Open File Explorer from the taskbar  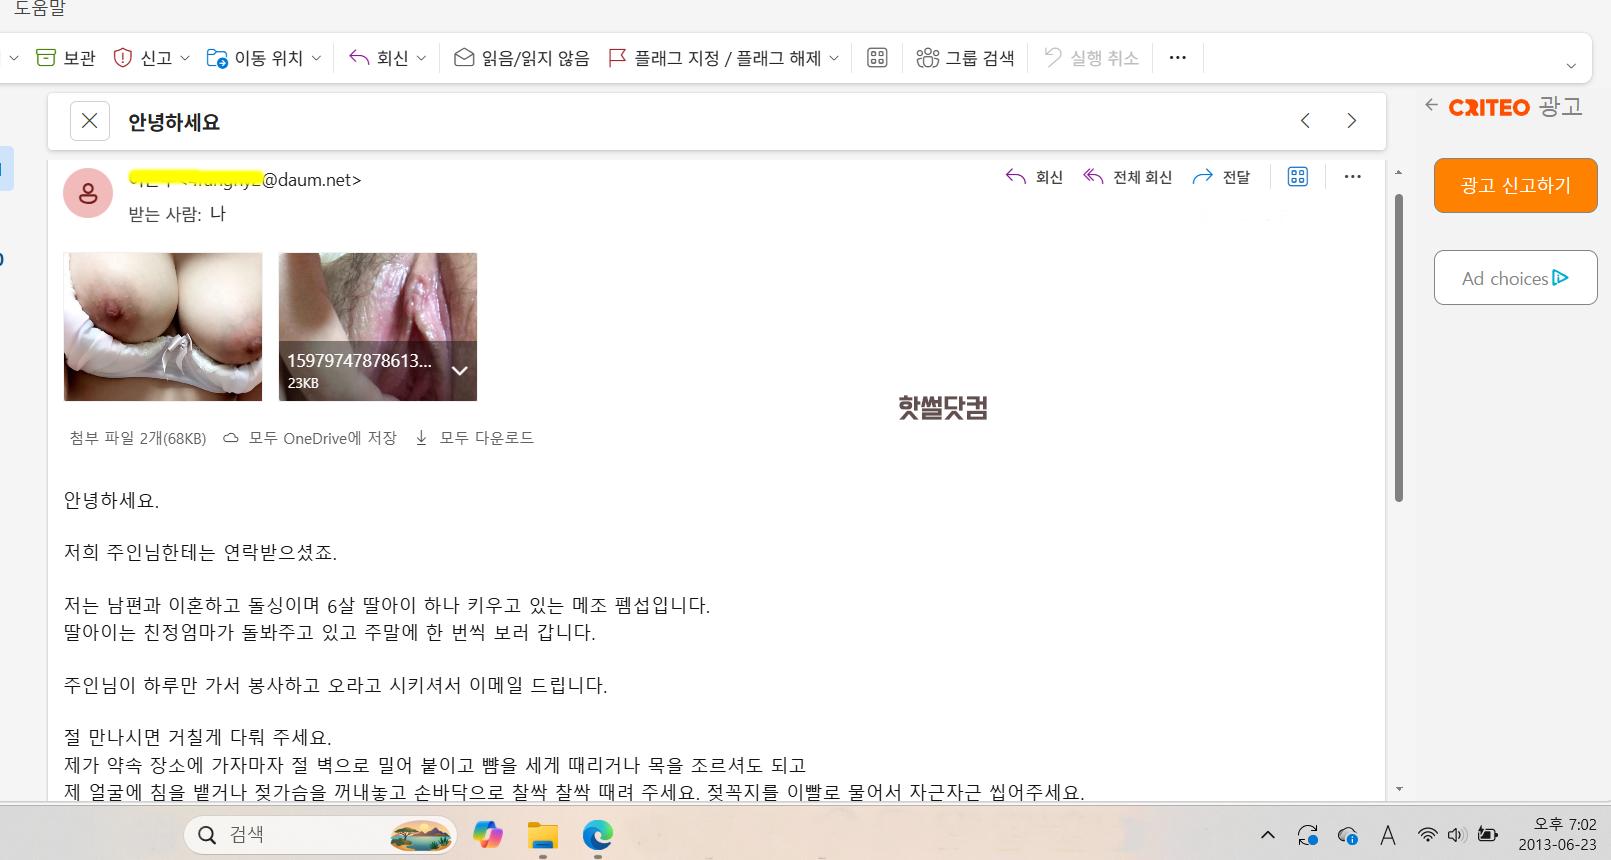543,835
